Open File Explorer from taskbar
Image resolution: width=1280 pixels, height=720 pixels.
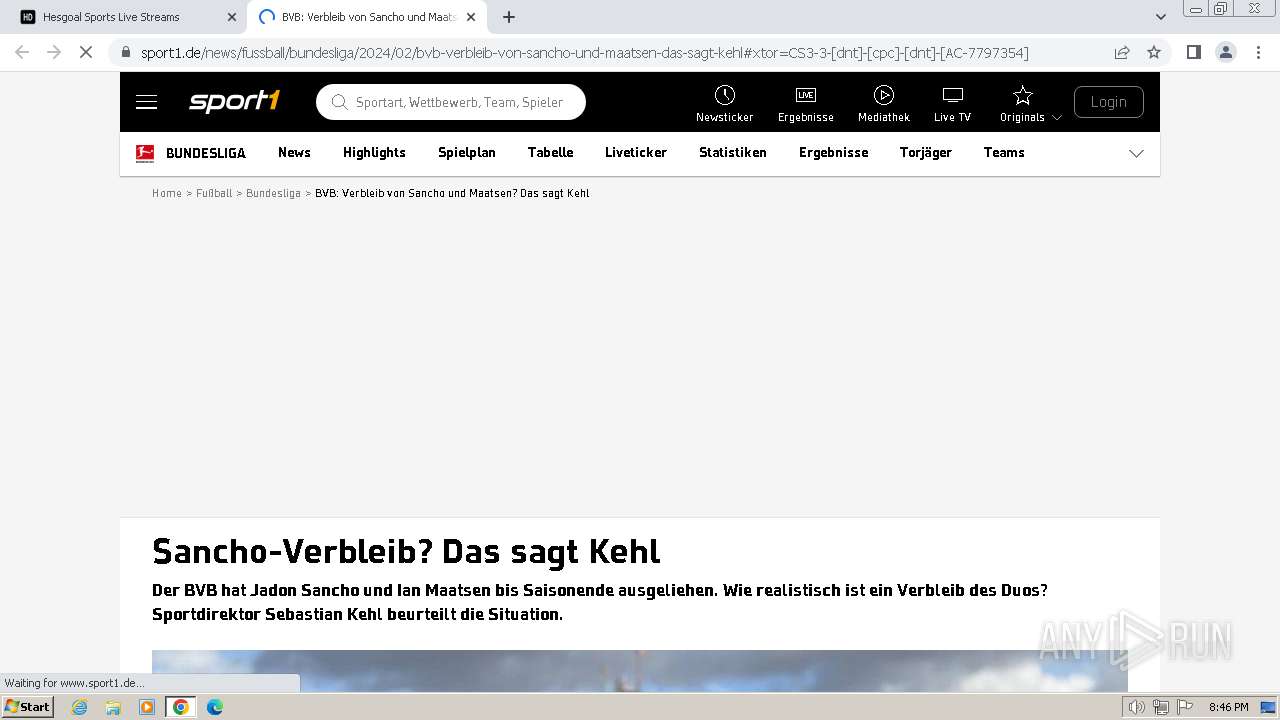pyautogui.click(x=113, y=707)
